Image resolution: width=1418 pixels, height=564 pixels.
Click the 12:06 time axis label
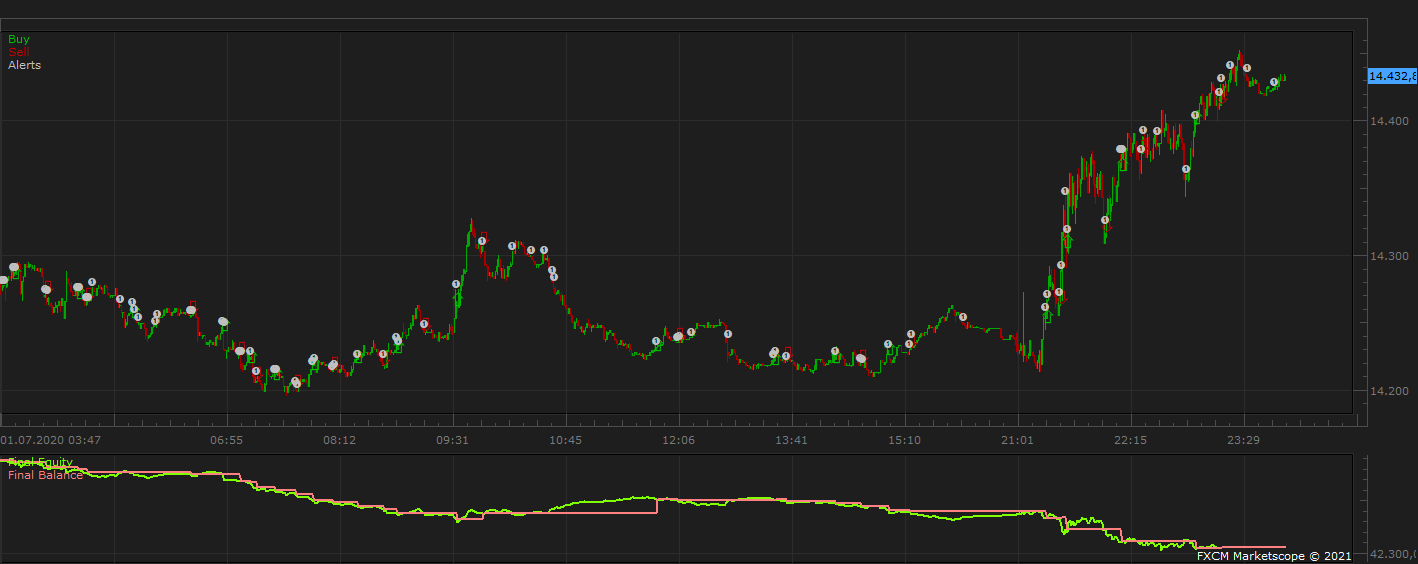678,440
